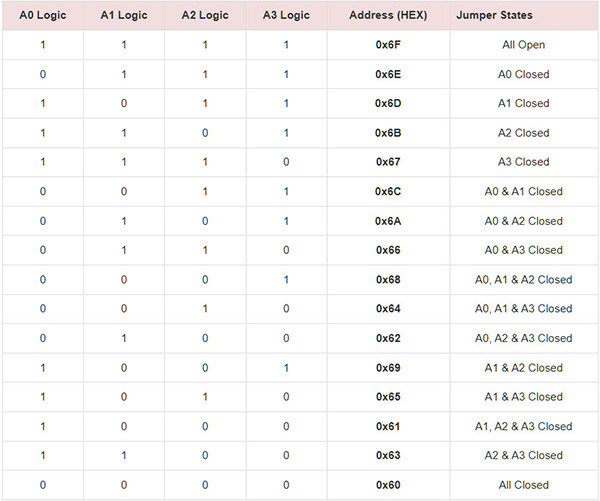Click the A3 Logic column header
Screen dimensions: 600x501
pyautogui.click(x=285, y=16)
